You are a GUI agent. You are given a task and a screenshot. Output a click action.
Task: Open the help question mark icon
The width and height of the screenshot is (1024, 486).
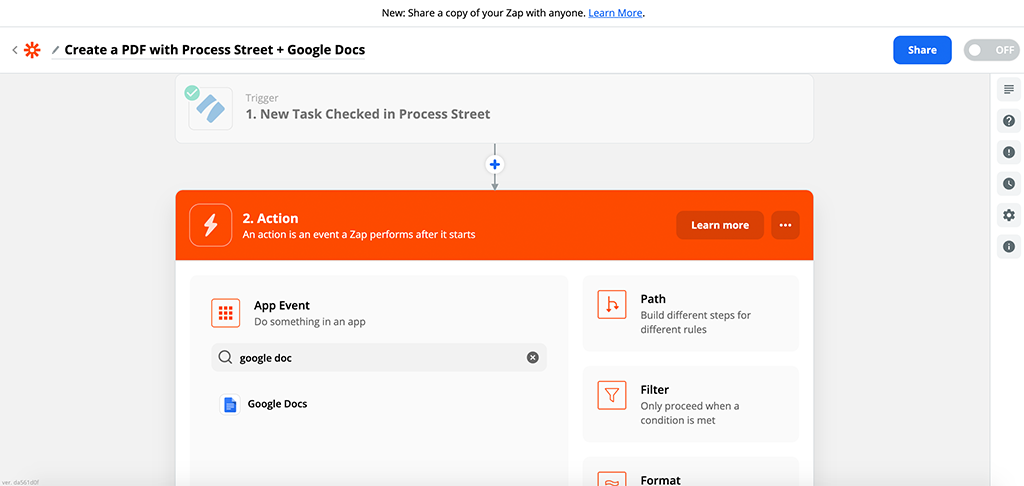tap(1008, 121)
